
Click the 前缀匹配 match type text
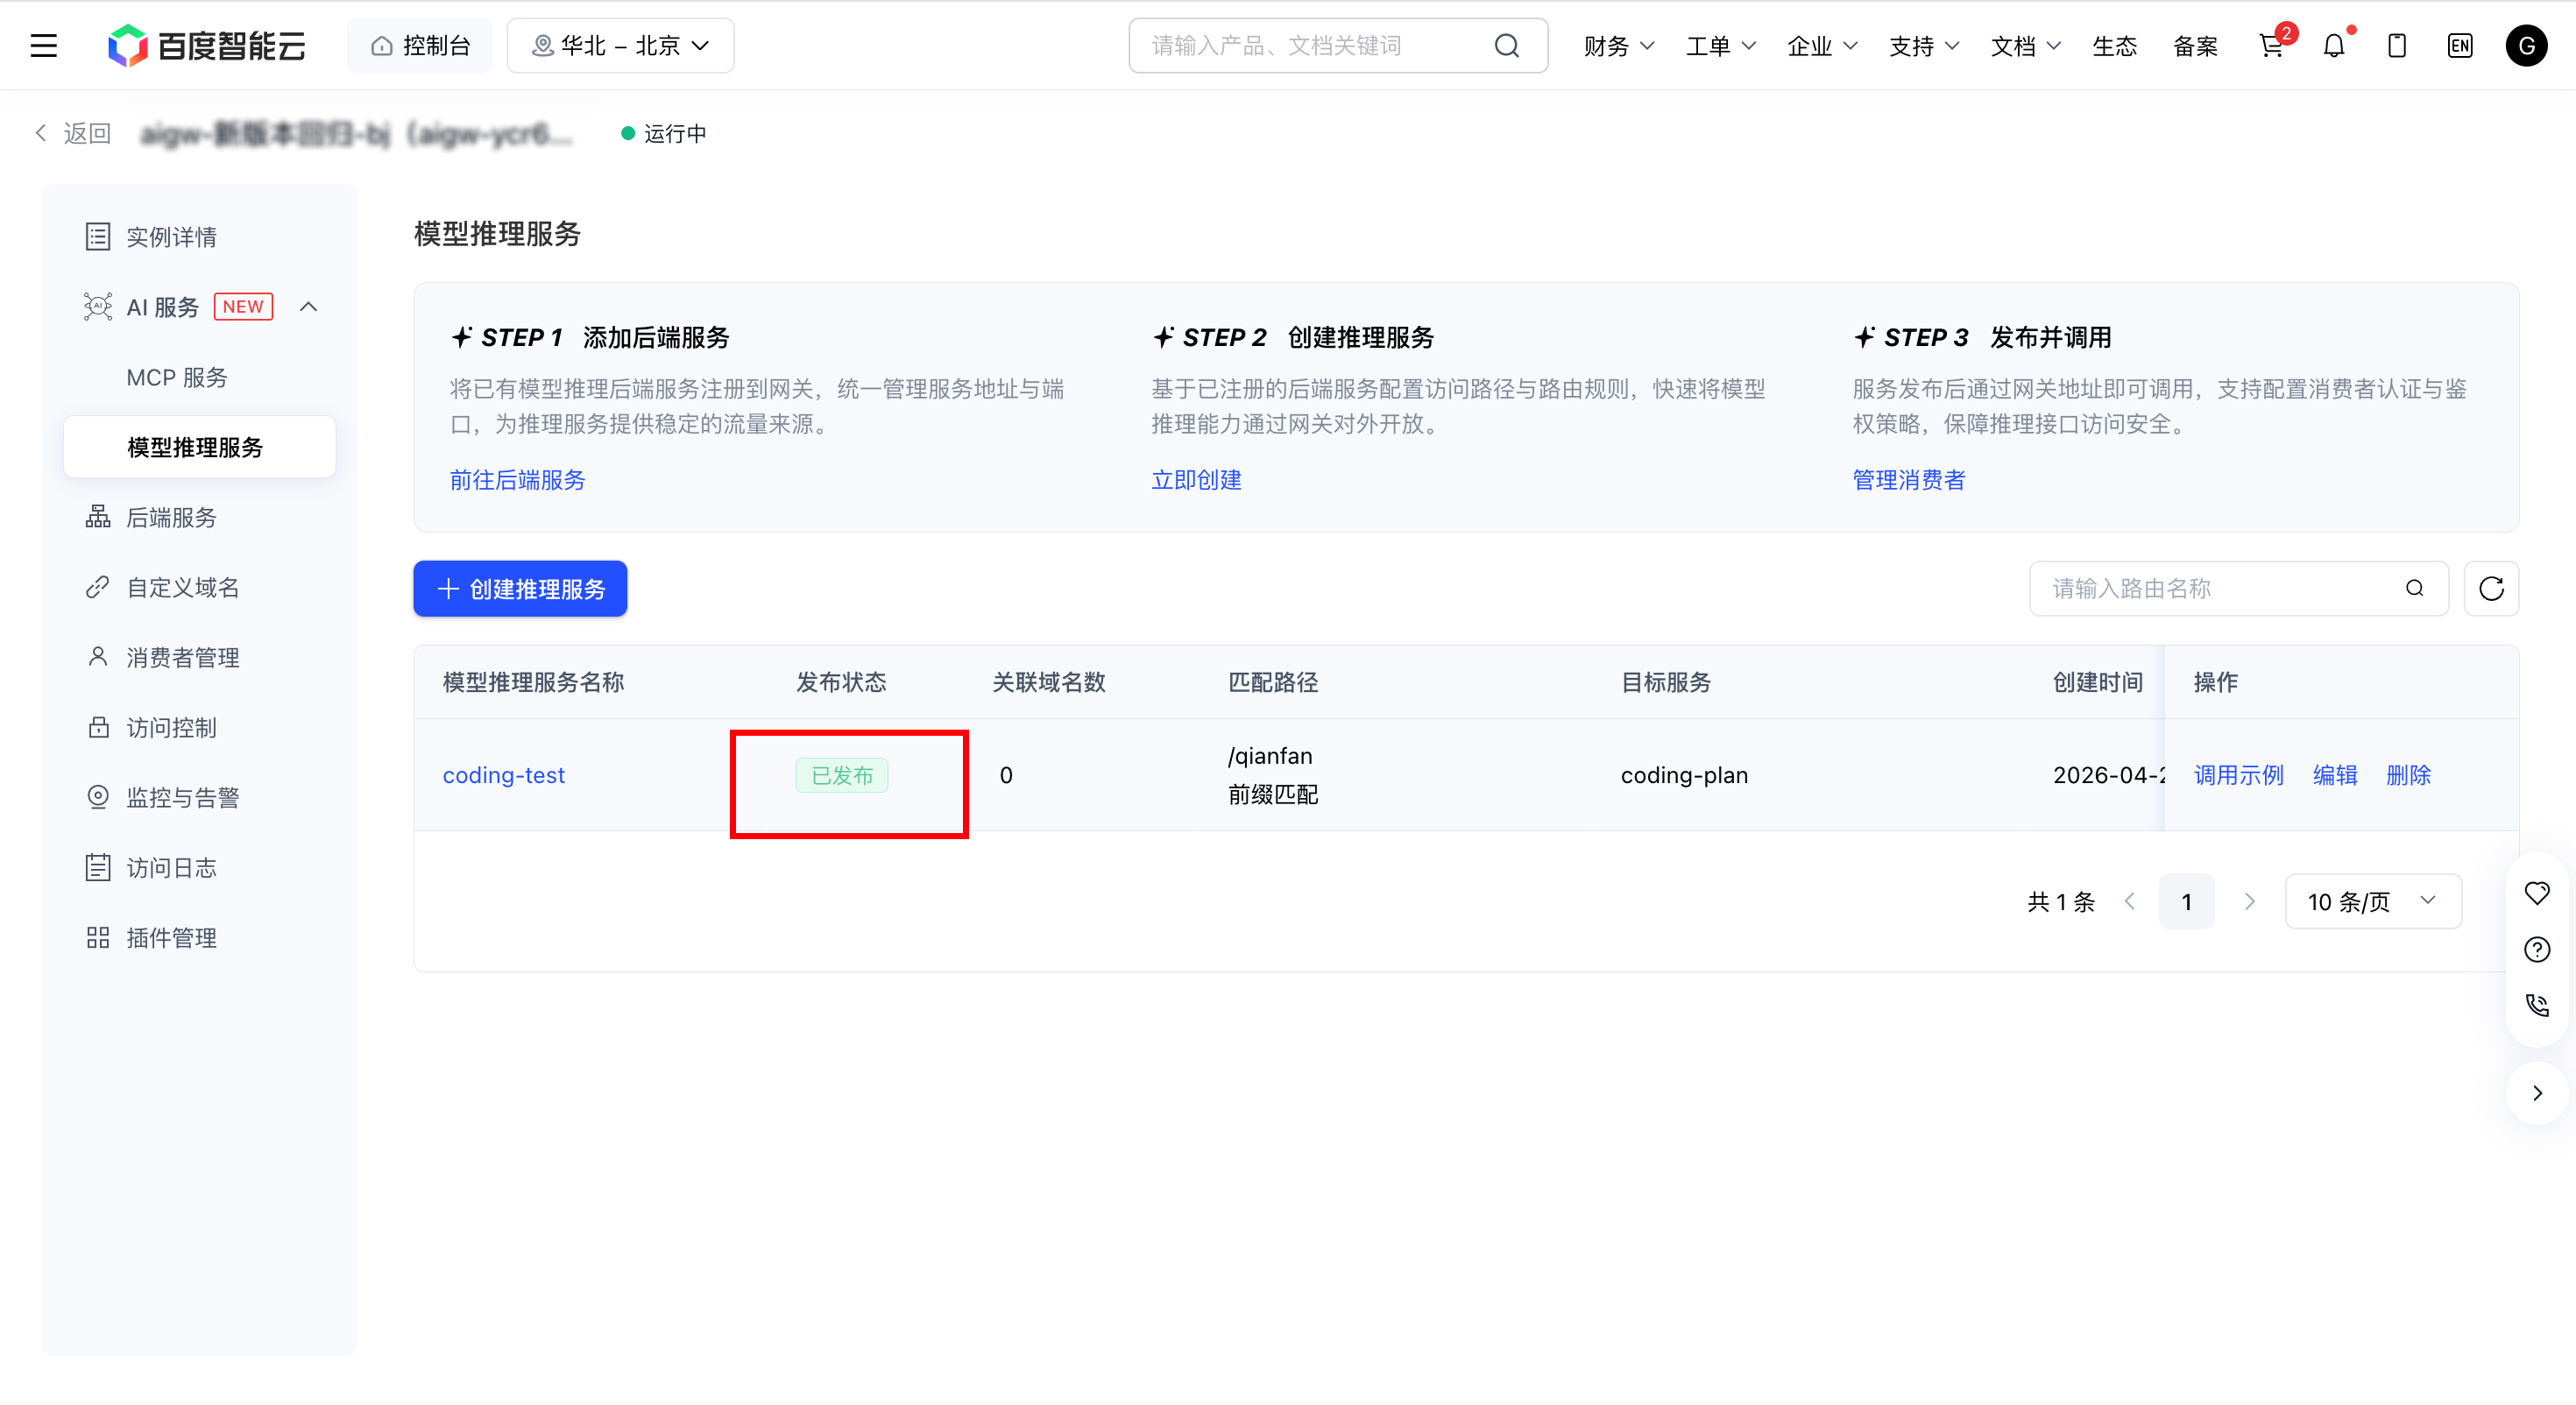[1272, 795]
